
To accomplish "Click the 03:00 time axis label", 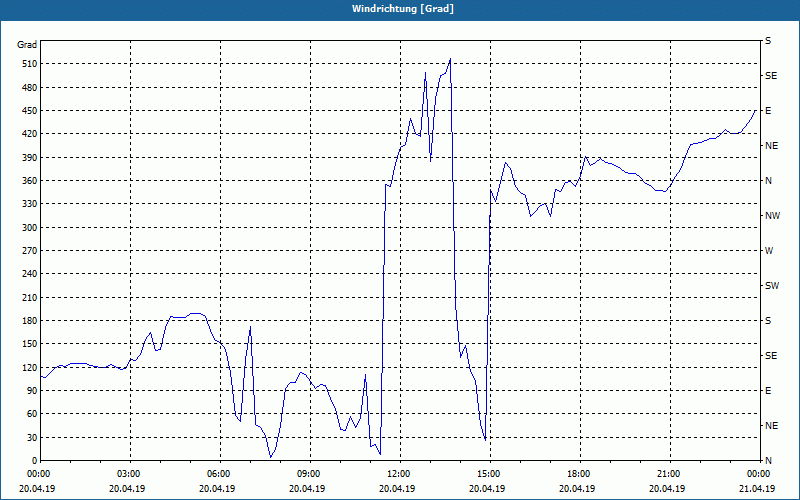I will tap(131, 473).
